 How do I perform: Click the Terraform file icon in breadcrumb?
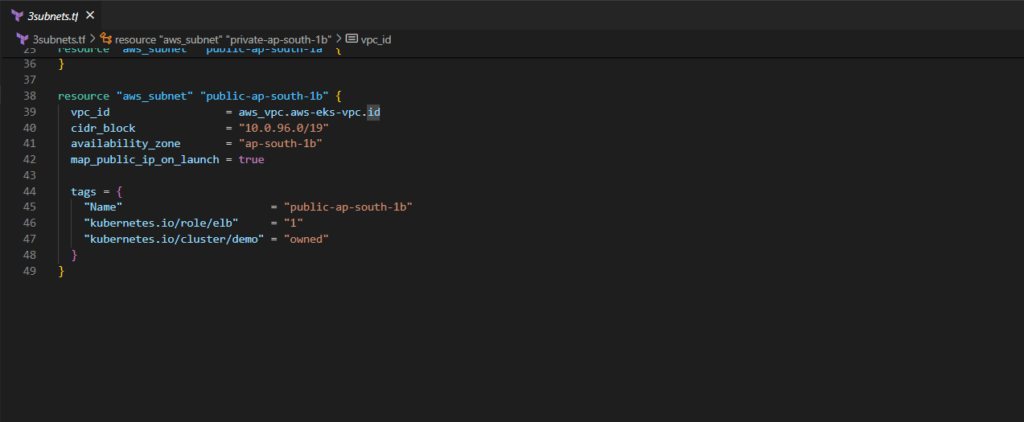coord(22,39)
